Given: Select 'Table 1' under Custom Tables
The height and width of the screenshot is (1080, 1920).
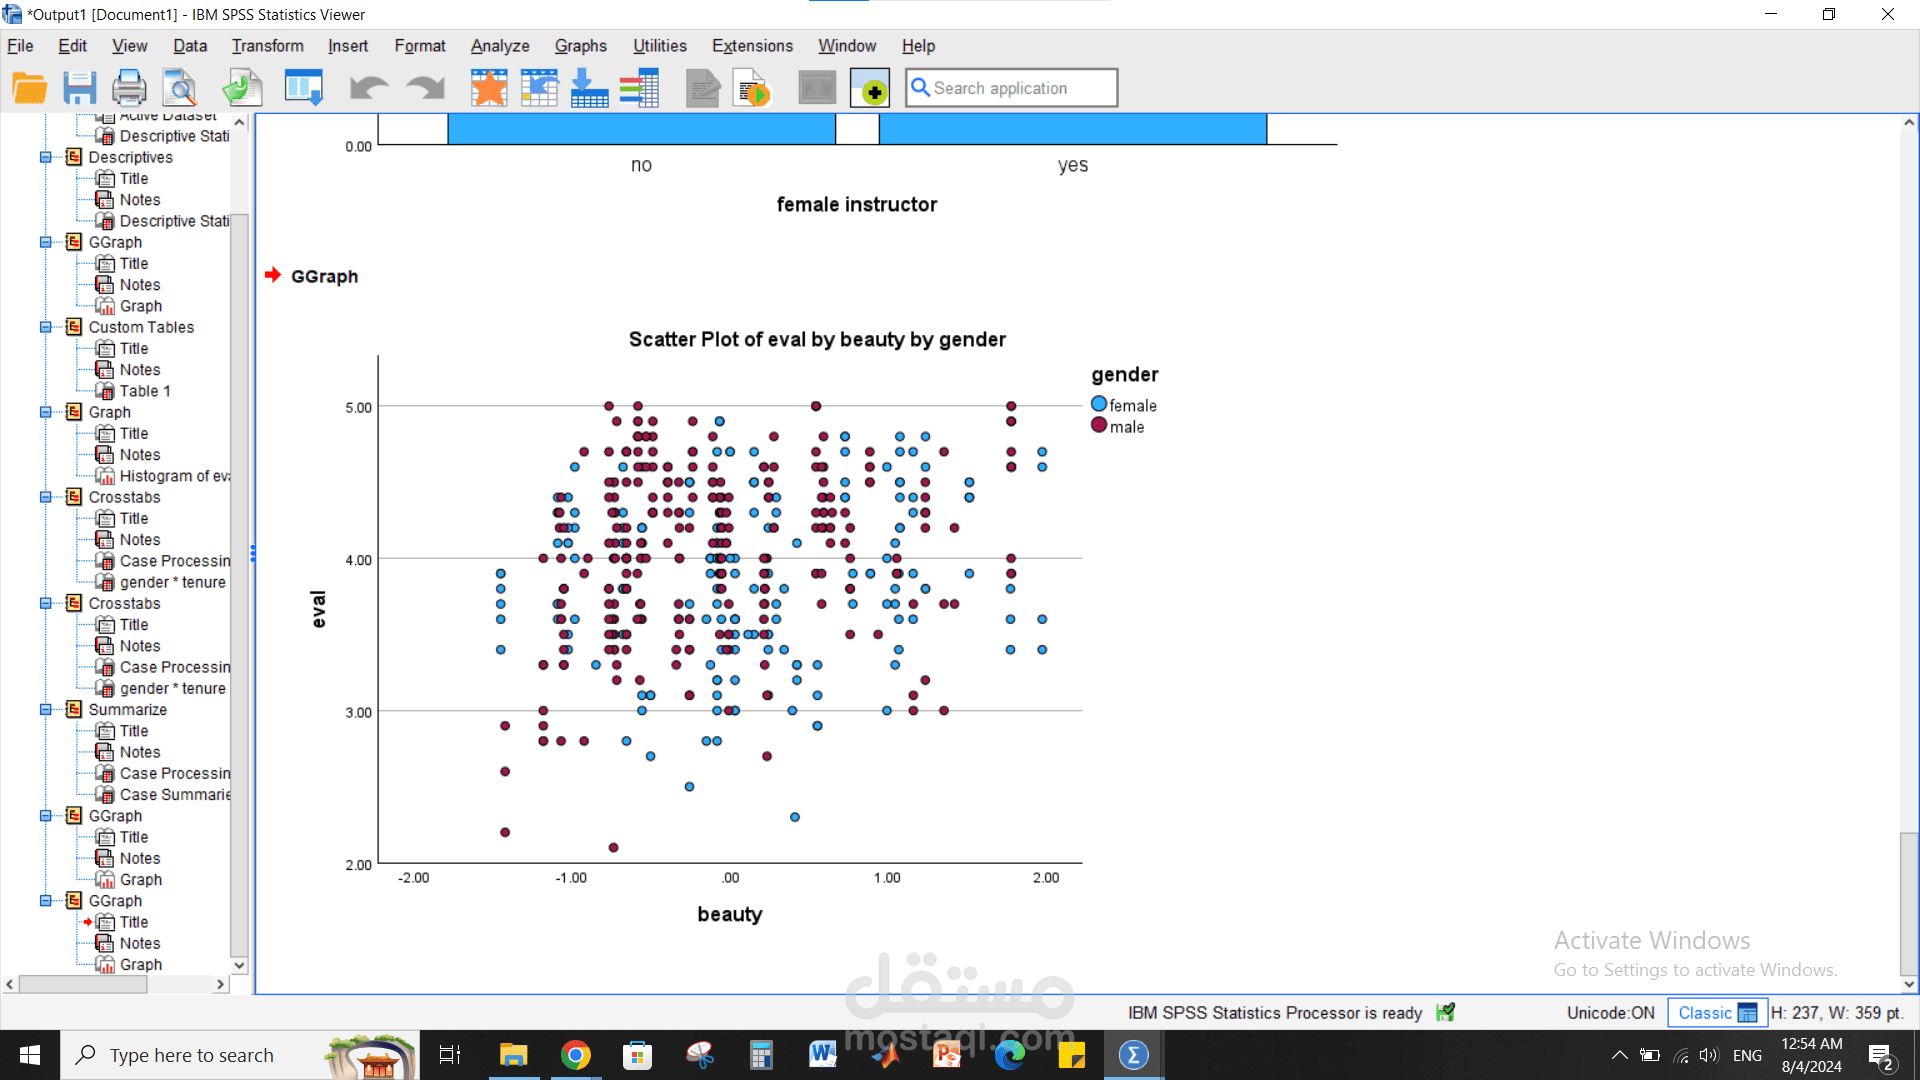Looking at the screenshot, I should tap(145, 391).
